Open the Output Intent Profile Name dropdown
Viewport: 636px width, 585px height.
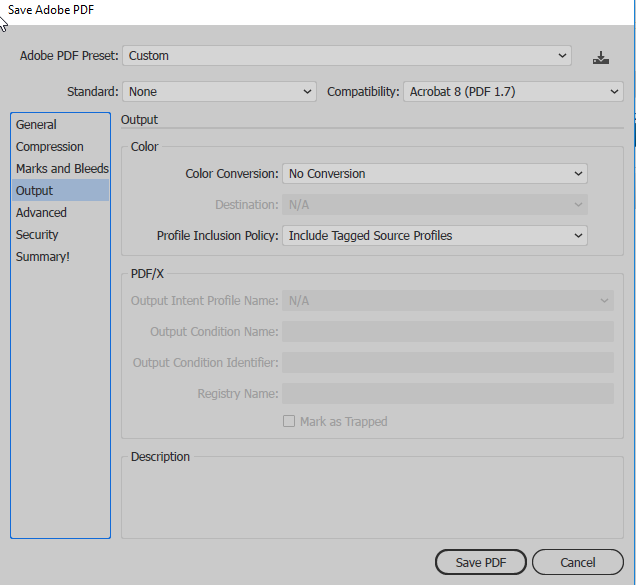[448, 301]
